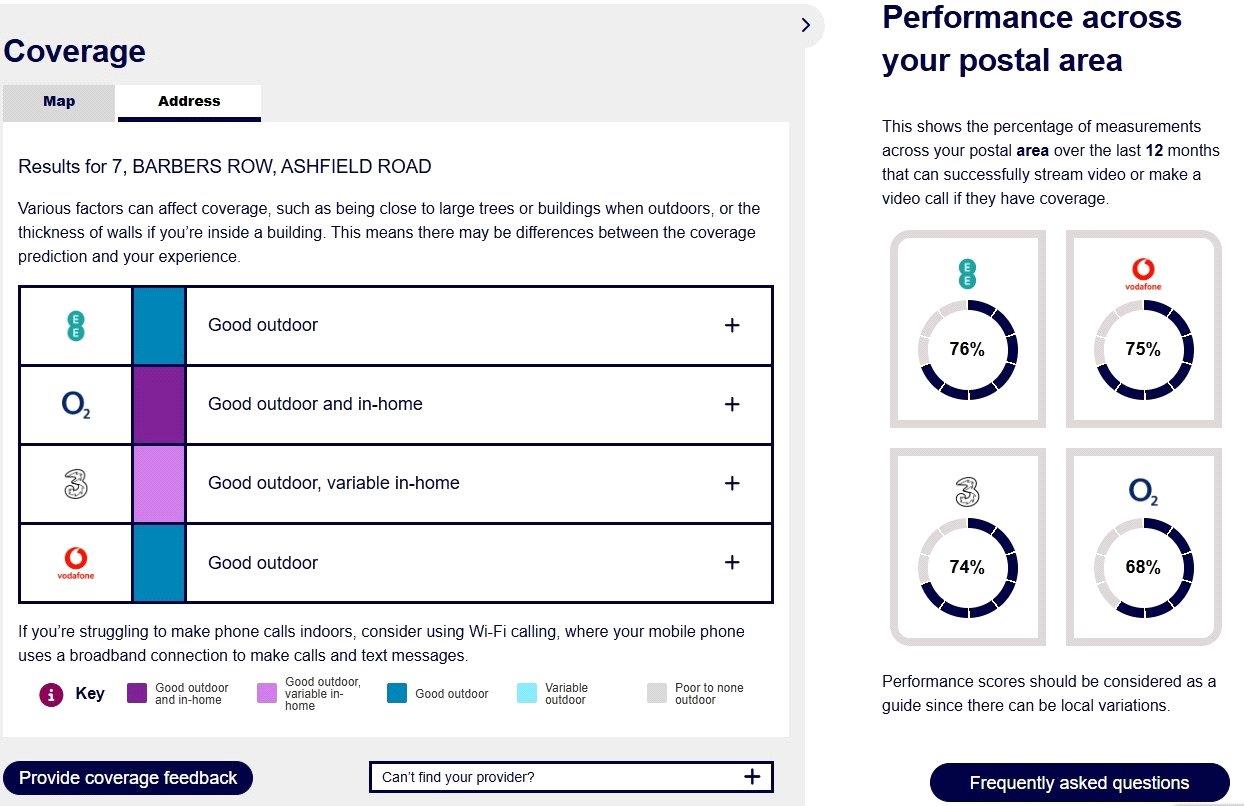The height and width of the screenshot is (806, 1246).
Task: Click the EE logo in the coverage table
Action: (76, 325)
